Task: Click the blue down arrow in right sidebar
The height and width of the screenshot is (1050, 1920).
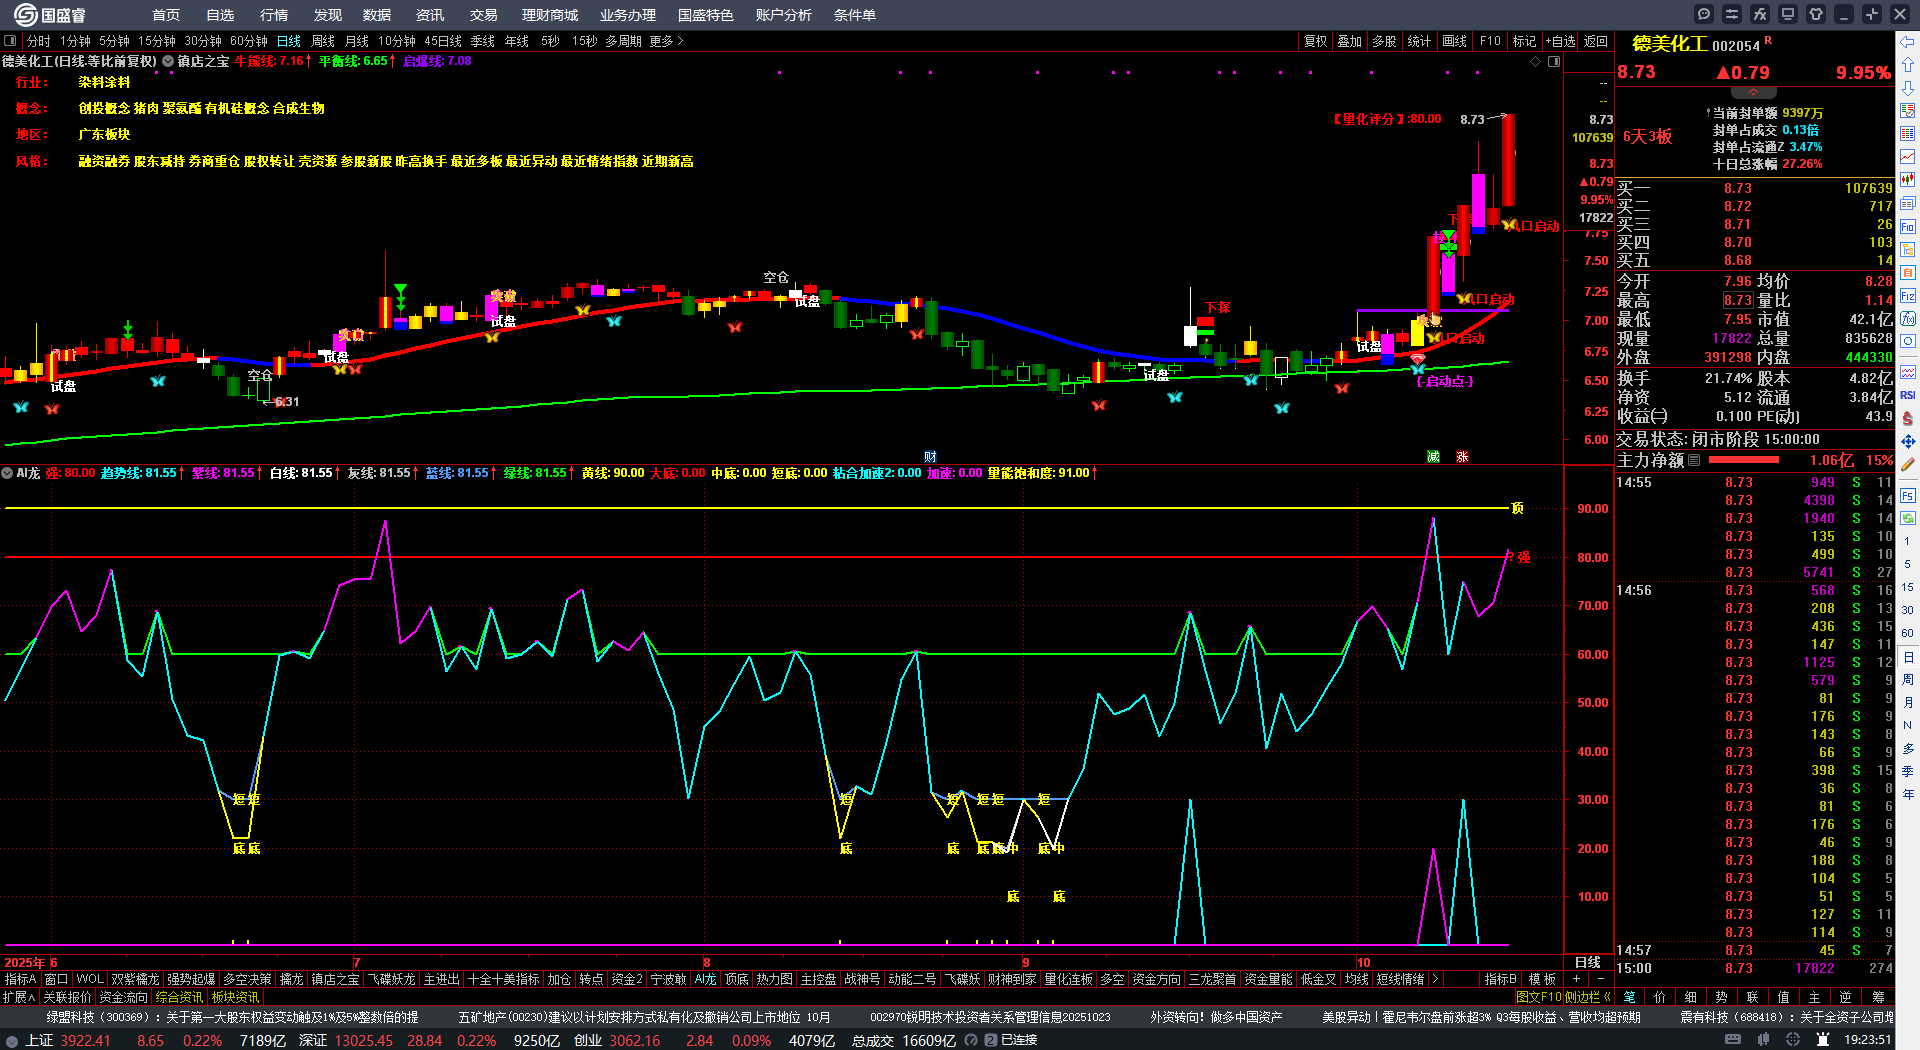Action: 1908,88
